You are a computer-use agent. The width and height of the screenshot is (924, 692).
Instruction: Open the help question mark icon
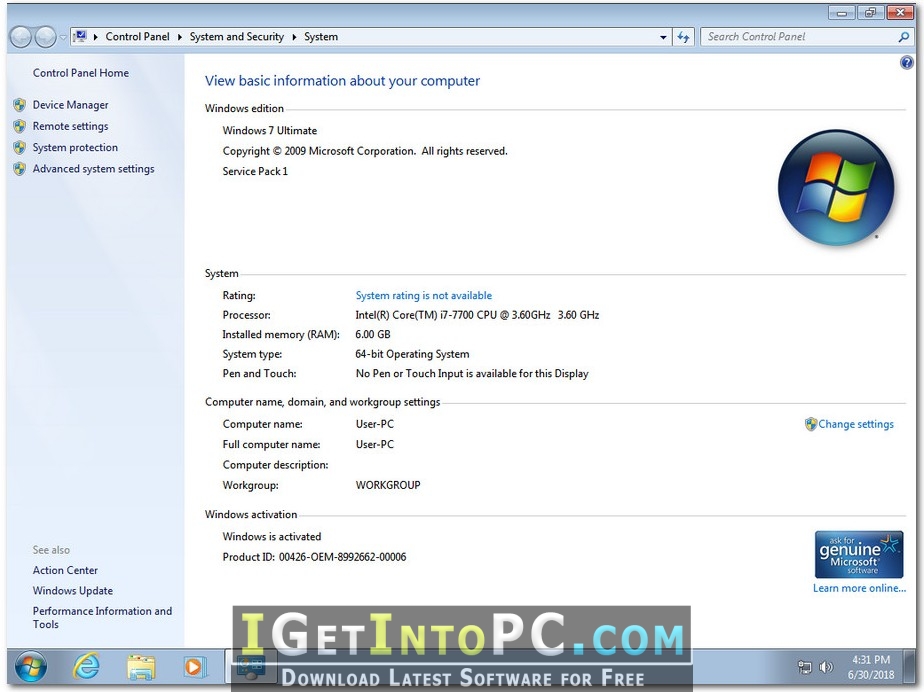tap(907, 62)
